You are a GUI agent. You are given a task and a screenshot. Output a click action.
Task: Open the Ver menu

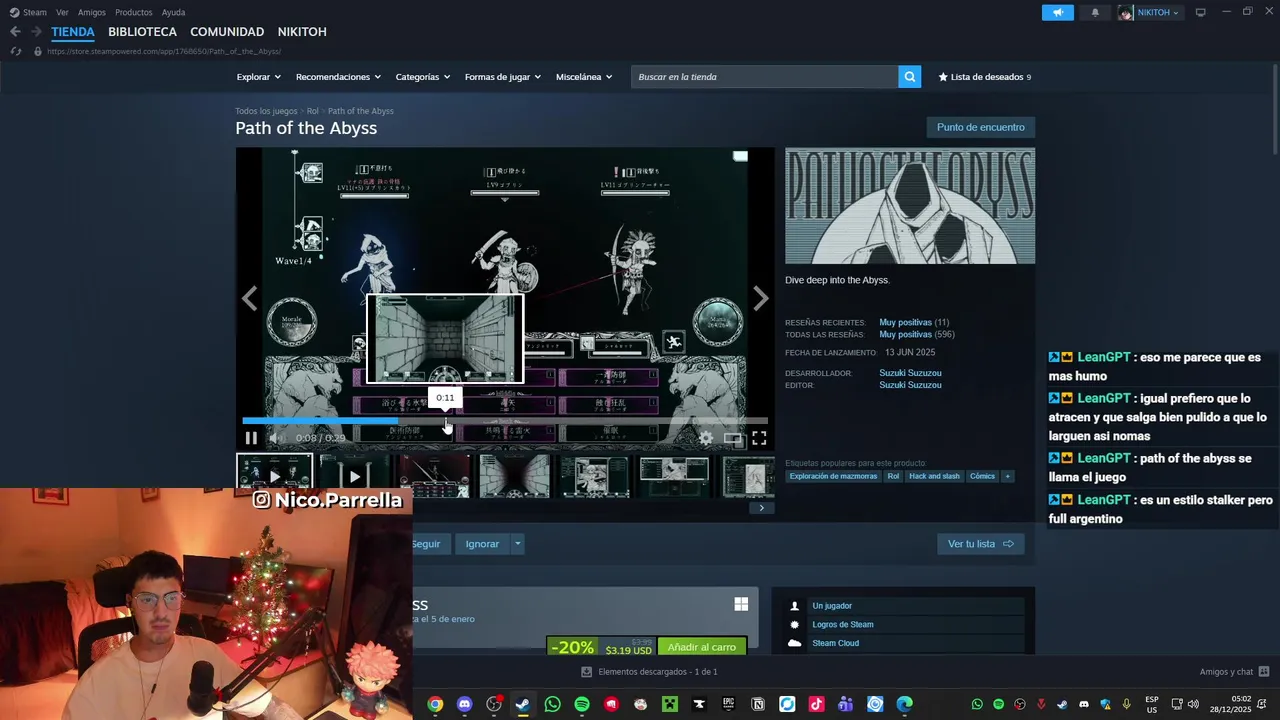(x=62, y=12)
